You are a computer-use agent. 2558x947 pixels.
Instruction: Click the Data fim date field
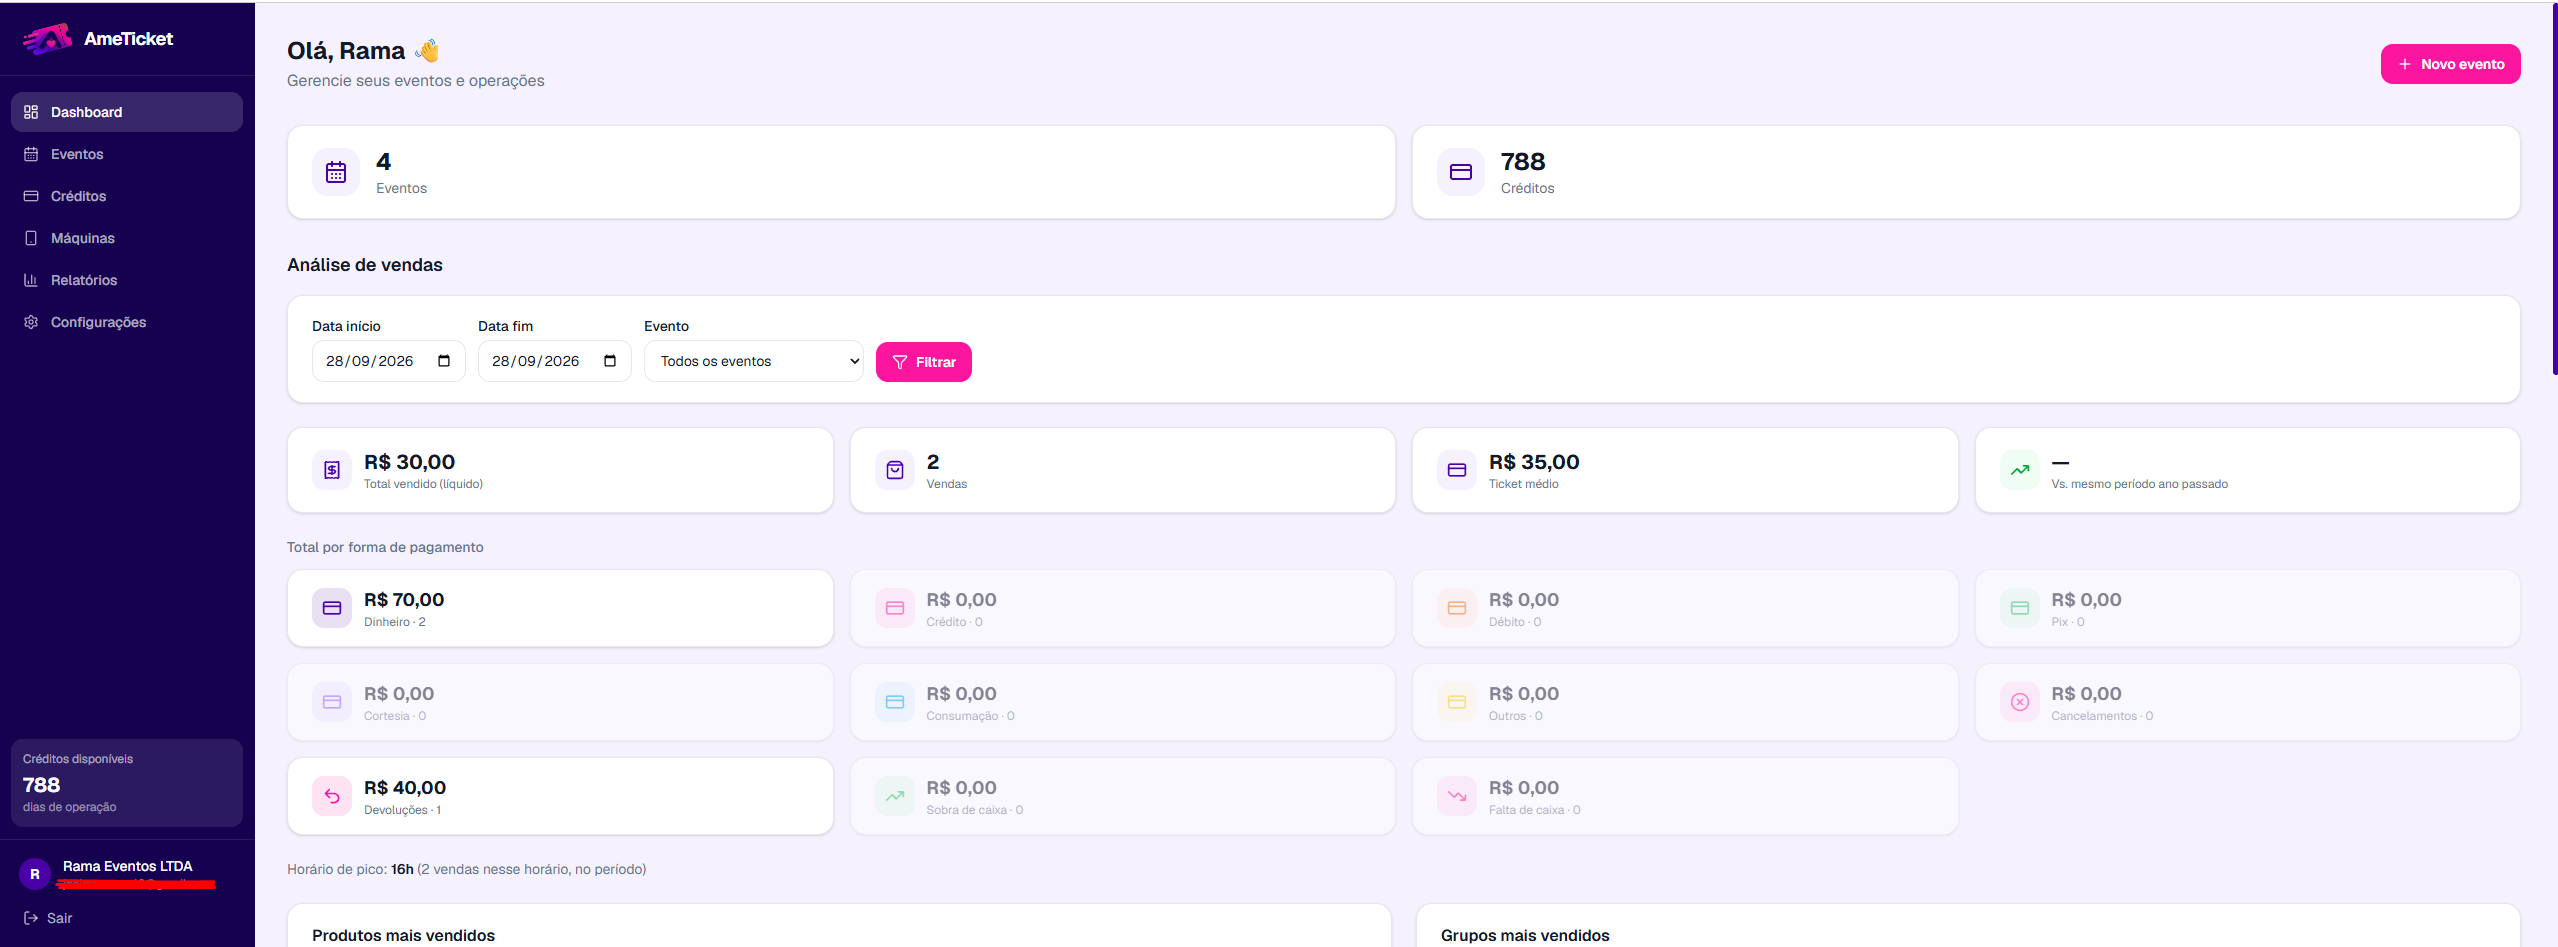click(554, 361)
